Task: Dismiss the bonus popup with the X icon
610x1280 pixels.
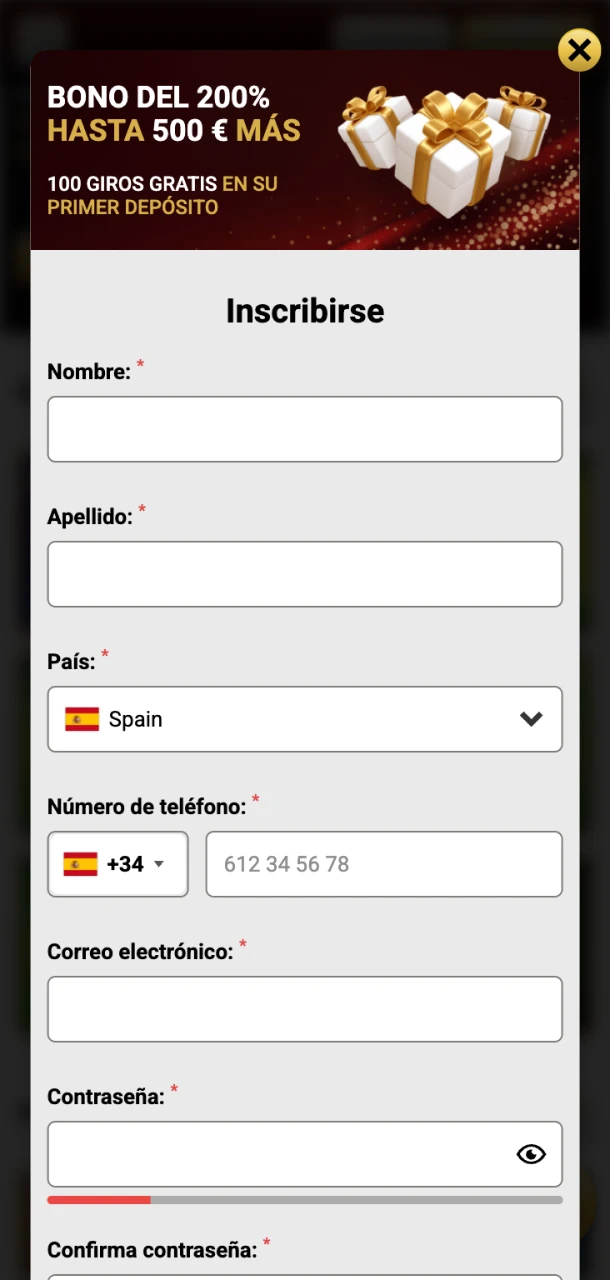Action: coord(579,50)
